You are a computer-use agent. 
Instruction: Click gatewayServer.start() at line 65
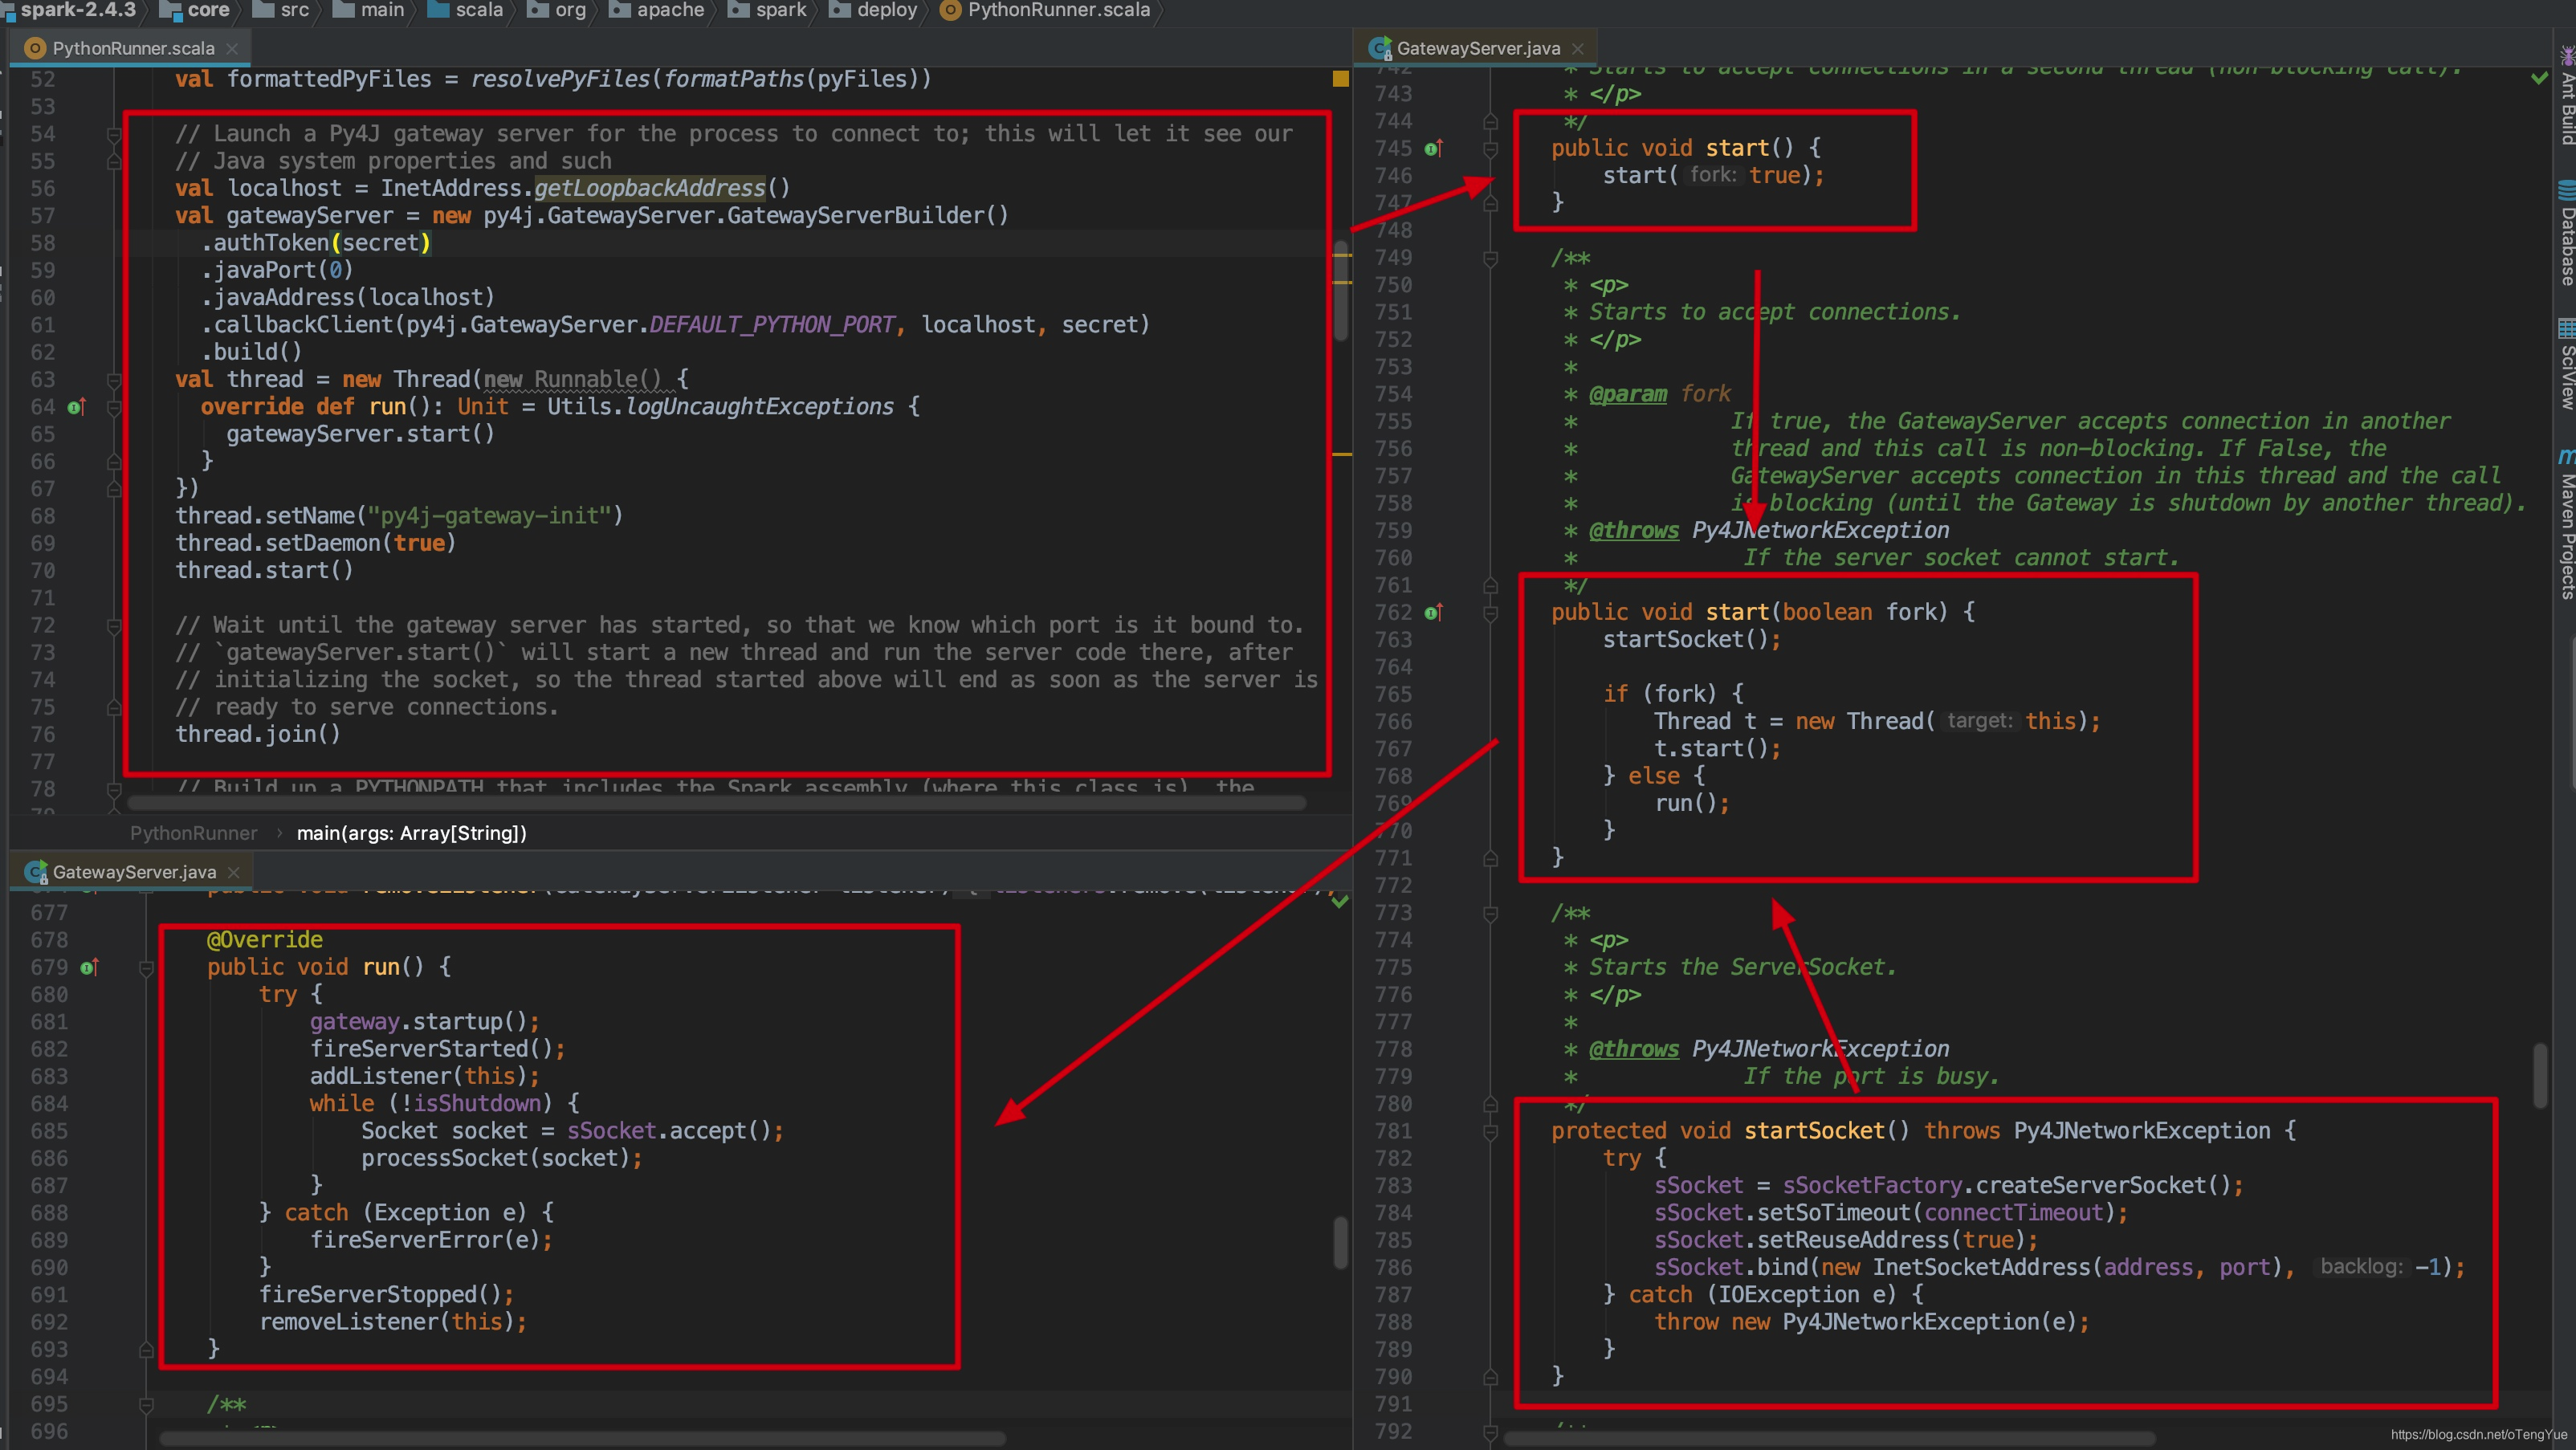coord(360,434)
